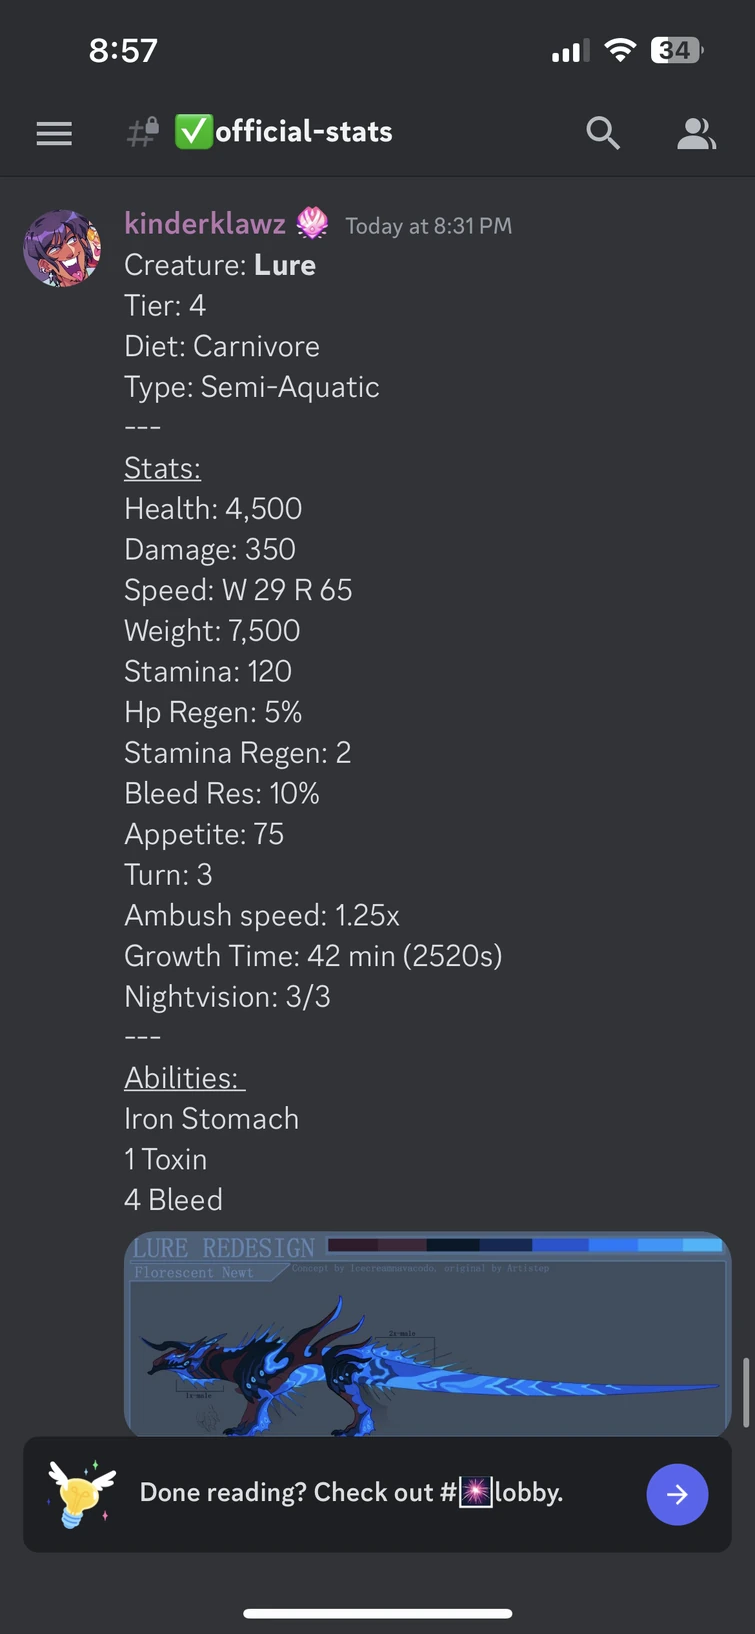Tap the 8:57 clock in the status bar

tap(124, 49)
